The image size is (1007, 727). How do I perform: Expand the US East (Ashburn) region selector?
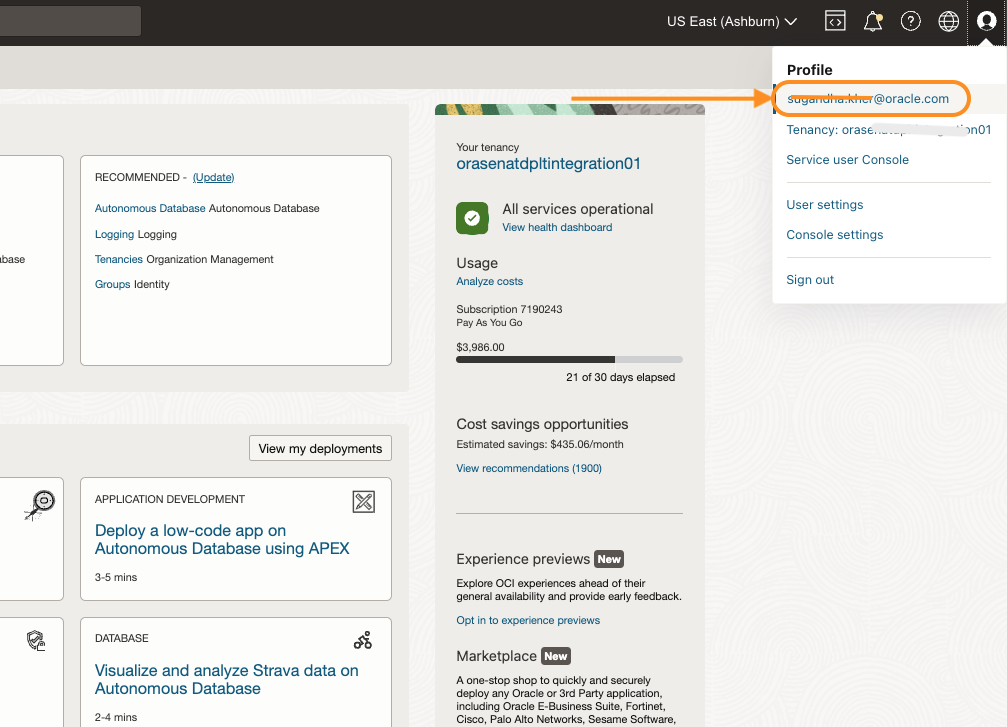[x=731, y=21]
